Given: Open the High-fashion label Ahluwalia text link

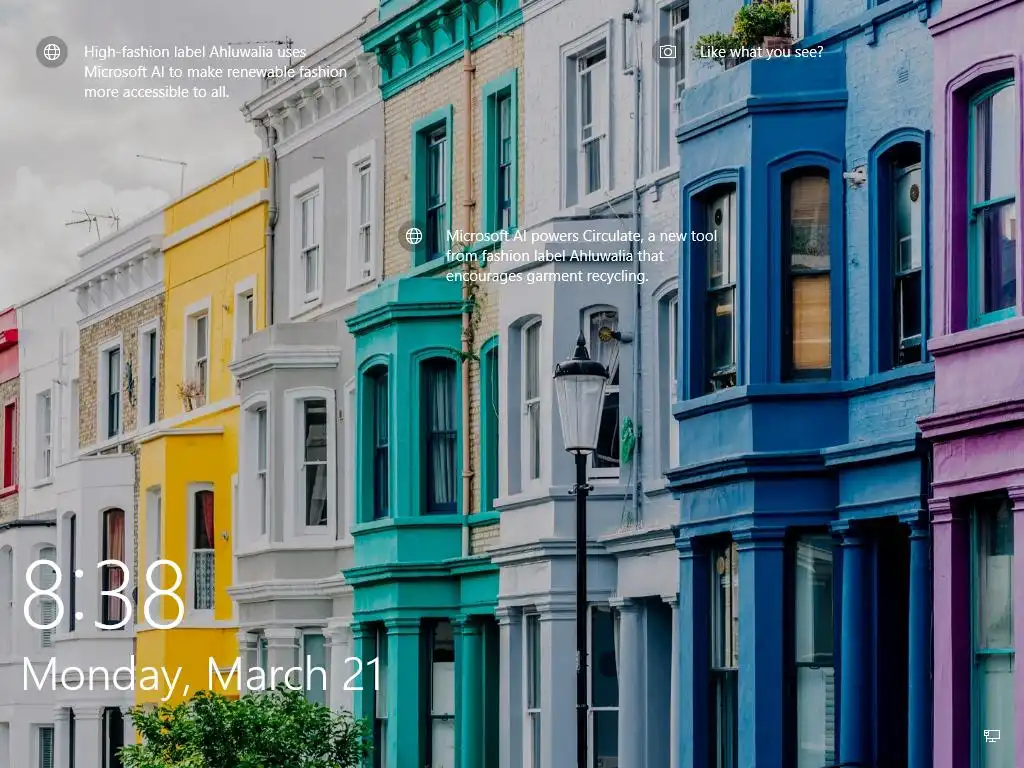Looking at the screenshot, I should pos(215,72).
